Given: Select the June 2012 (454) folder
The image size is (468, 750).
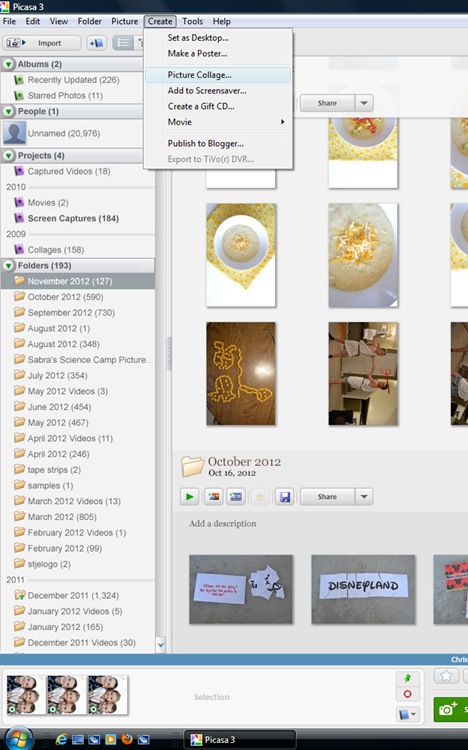Looking at the screenshot, I should pos(59,407).
